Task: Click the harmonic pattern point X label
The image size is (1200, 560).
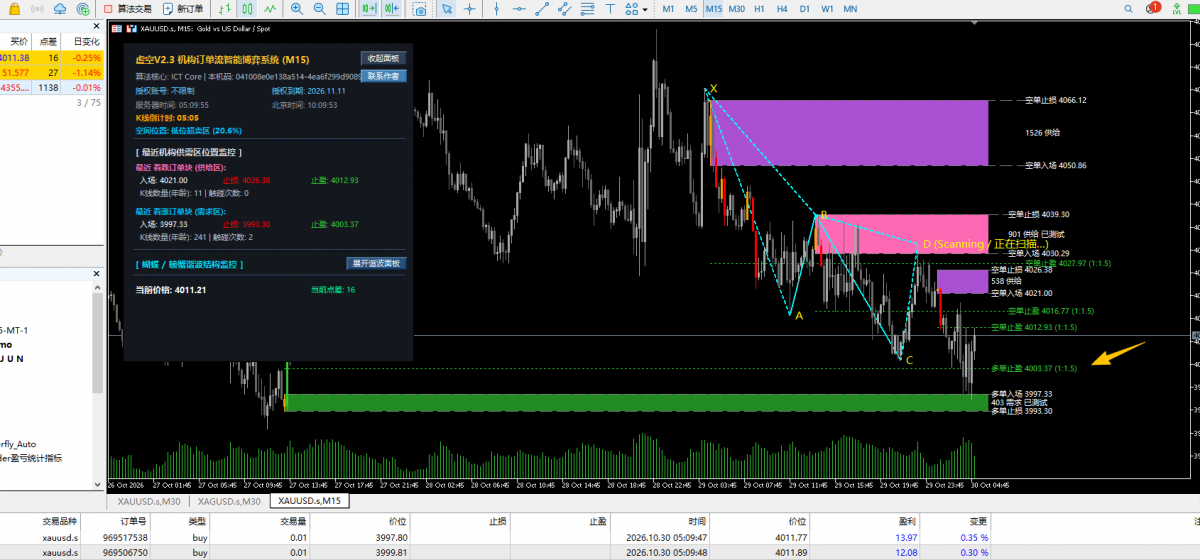Action: [712, 89]
